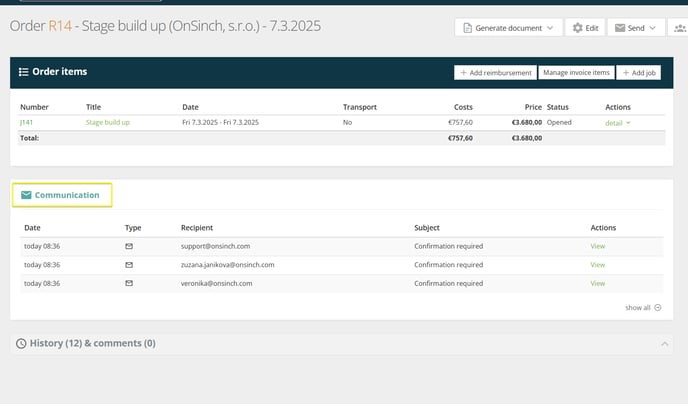Image resolution: width=688 pixels, height=404 pixels.
Task: Open the Generate document dropdown
Action: coord(508,28)
